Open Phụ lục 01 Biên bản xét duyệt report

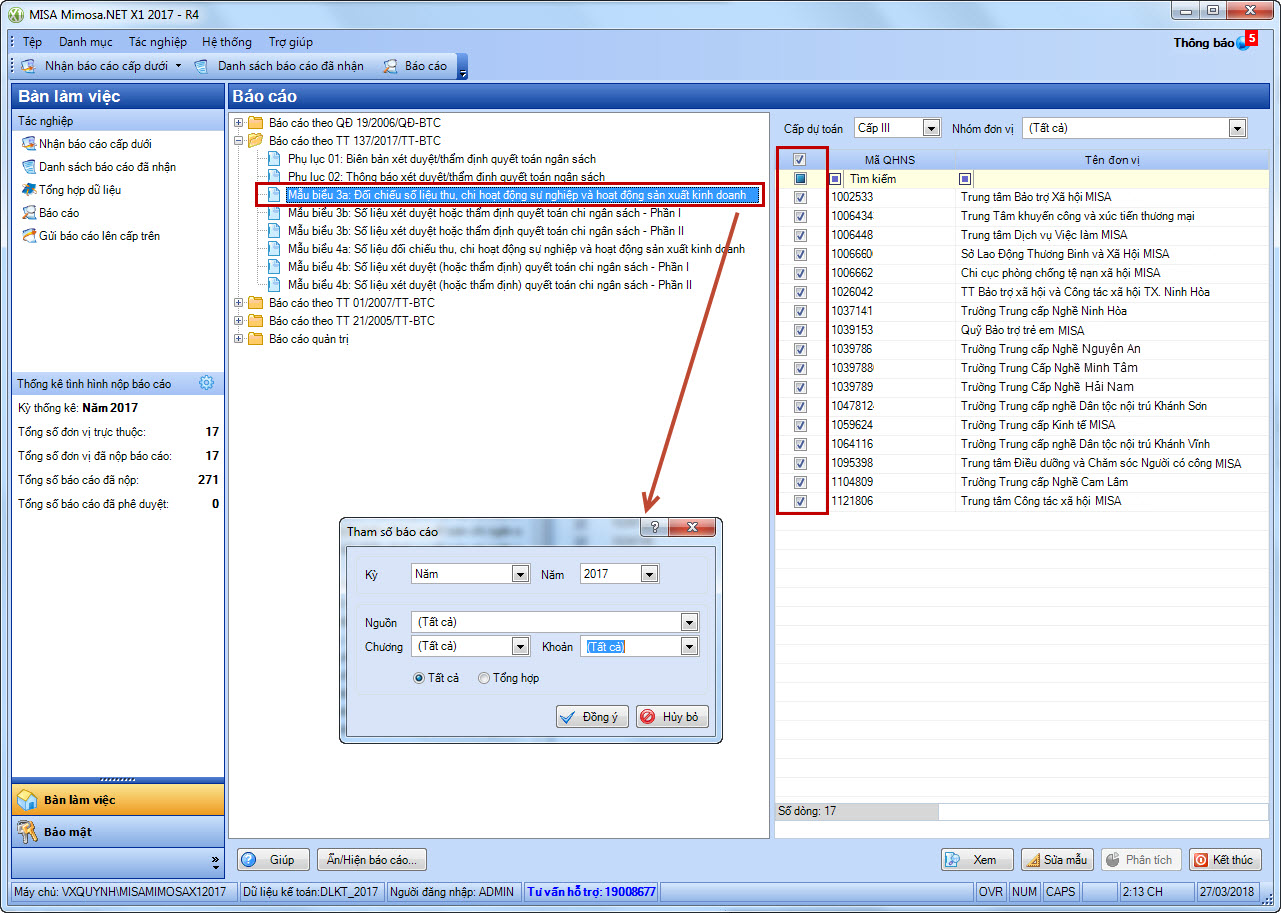click(441, 159)
